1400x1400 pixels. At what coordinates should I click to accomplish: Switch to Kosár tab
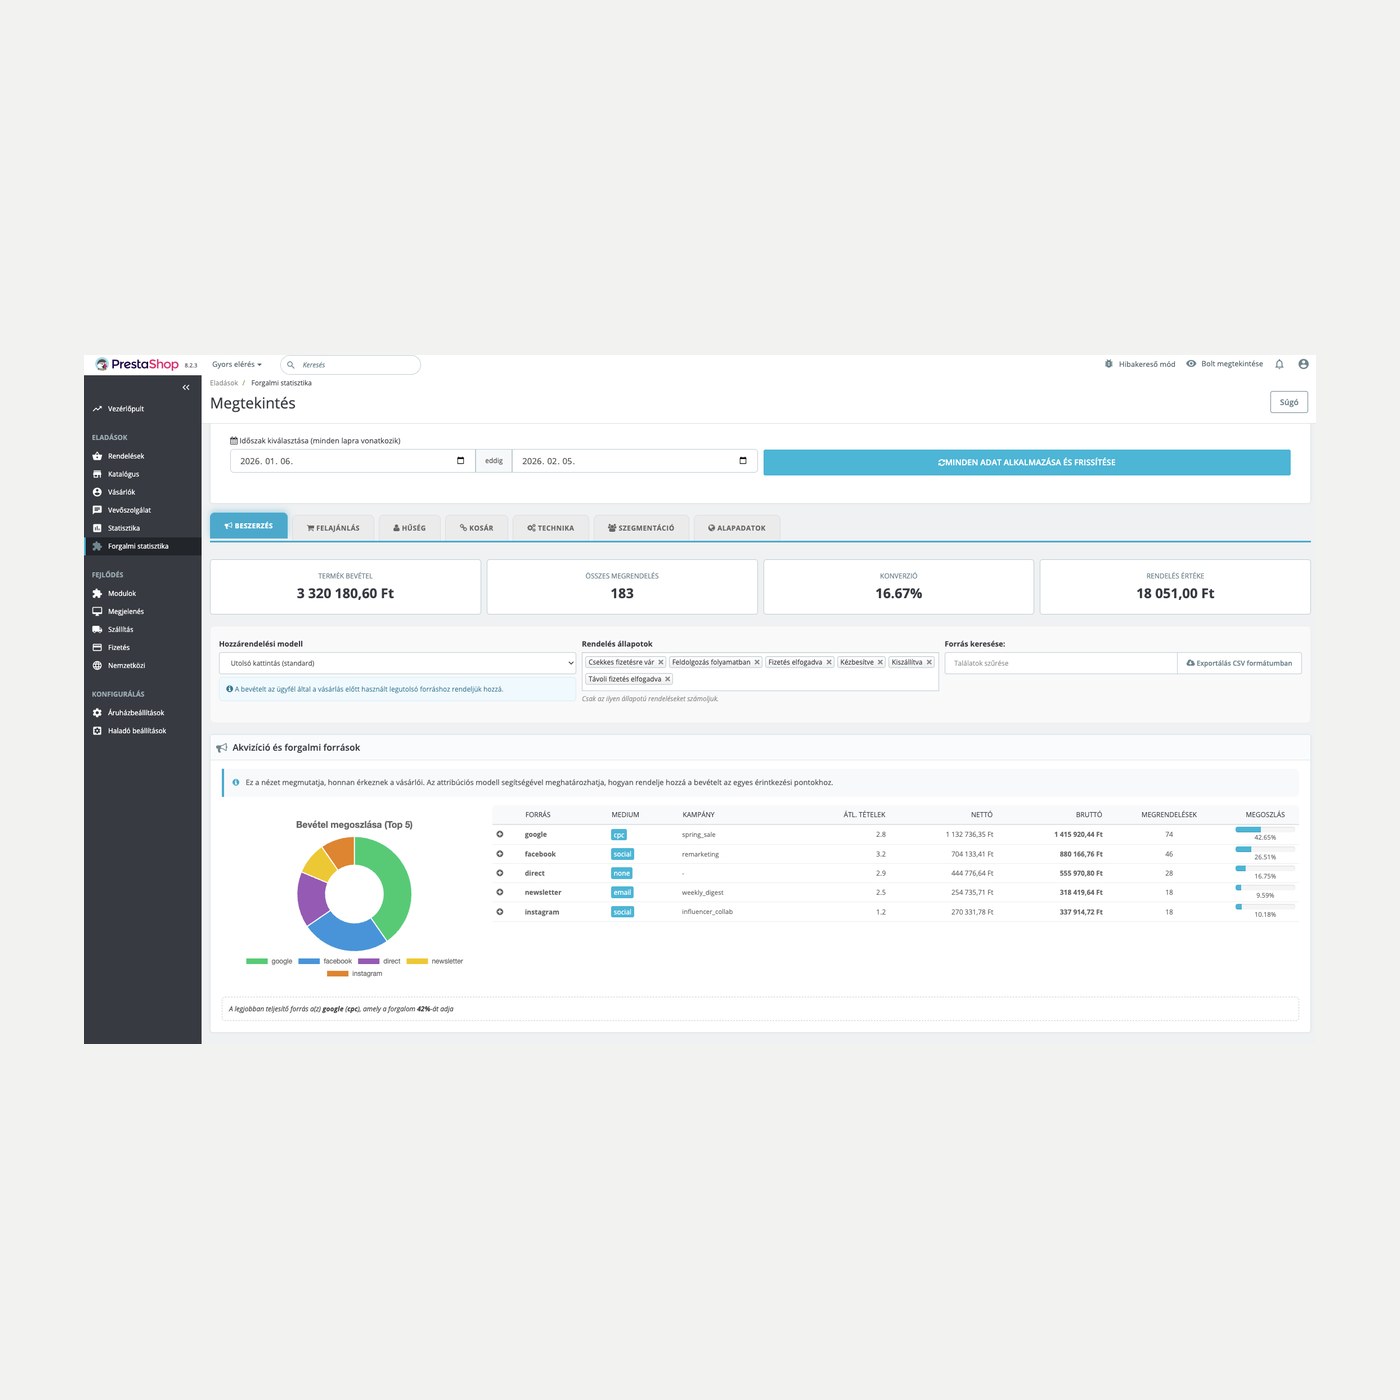click(x=476, y=528)
